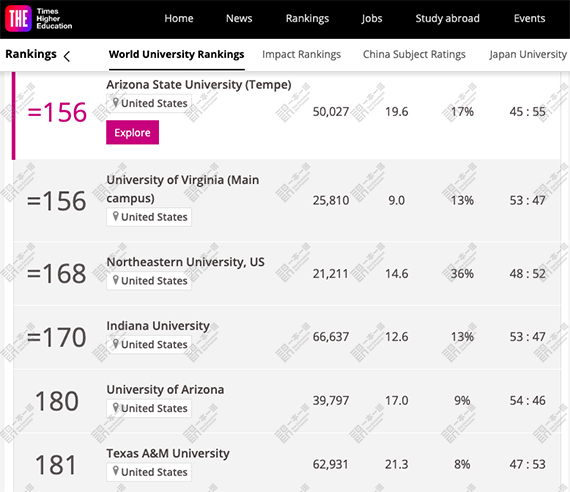Image resolution: width=570 pixels, height=492 pixels.
Task: Click the 17.0 students-per-staff value
Action: pos(397,400)
